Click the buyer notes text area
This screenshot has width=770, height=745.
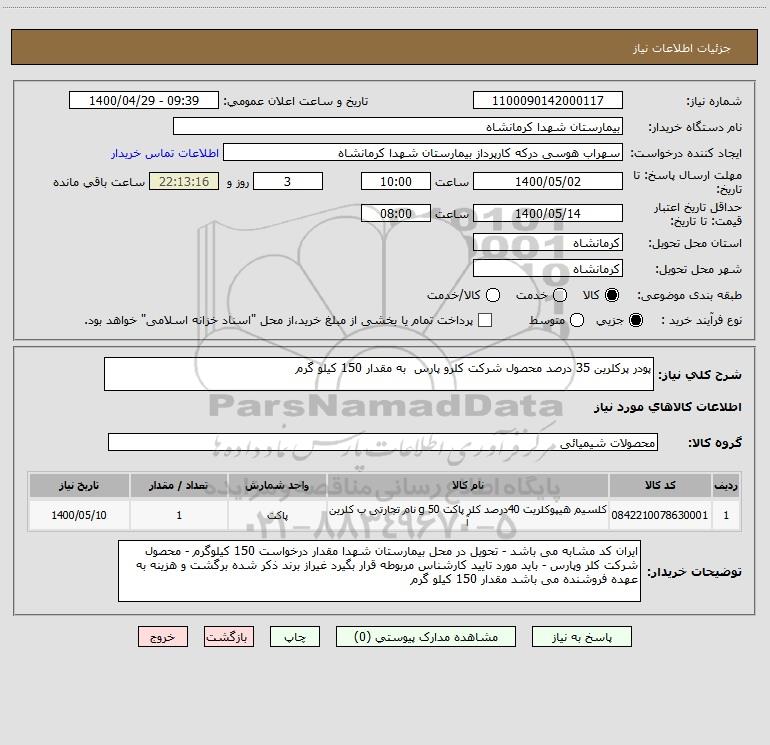(379, 571)
